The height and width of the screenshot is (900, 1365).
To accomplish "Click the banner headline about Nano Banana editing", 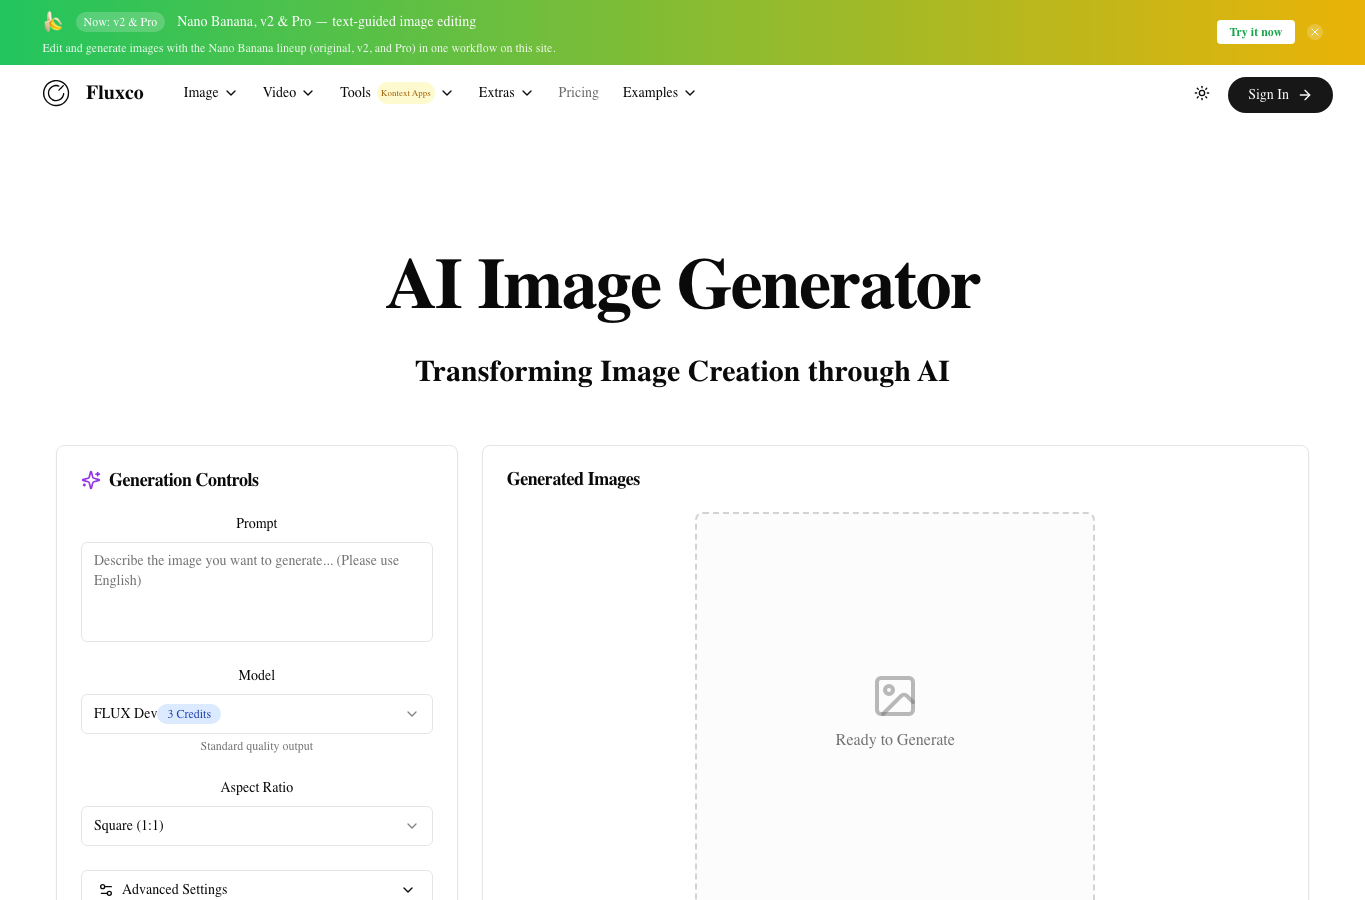I will click(x=326, y=21).
